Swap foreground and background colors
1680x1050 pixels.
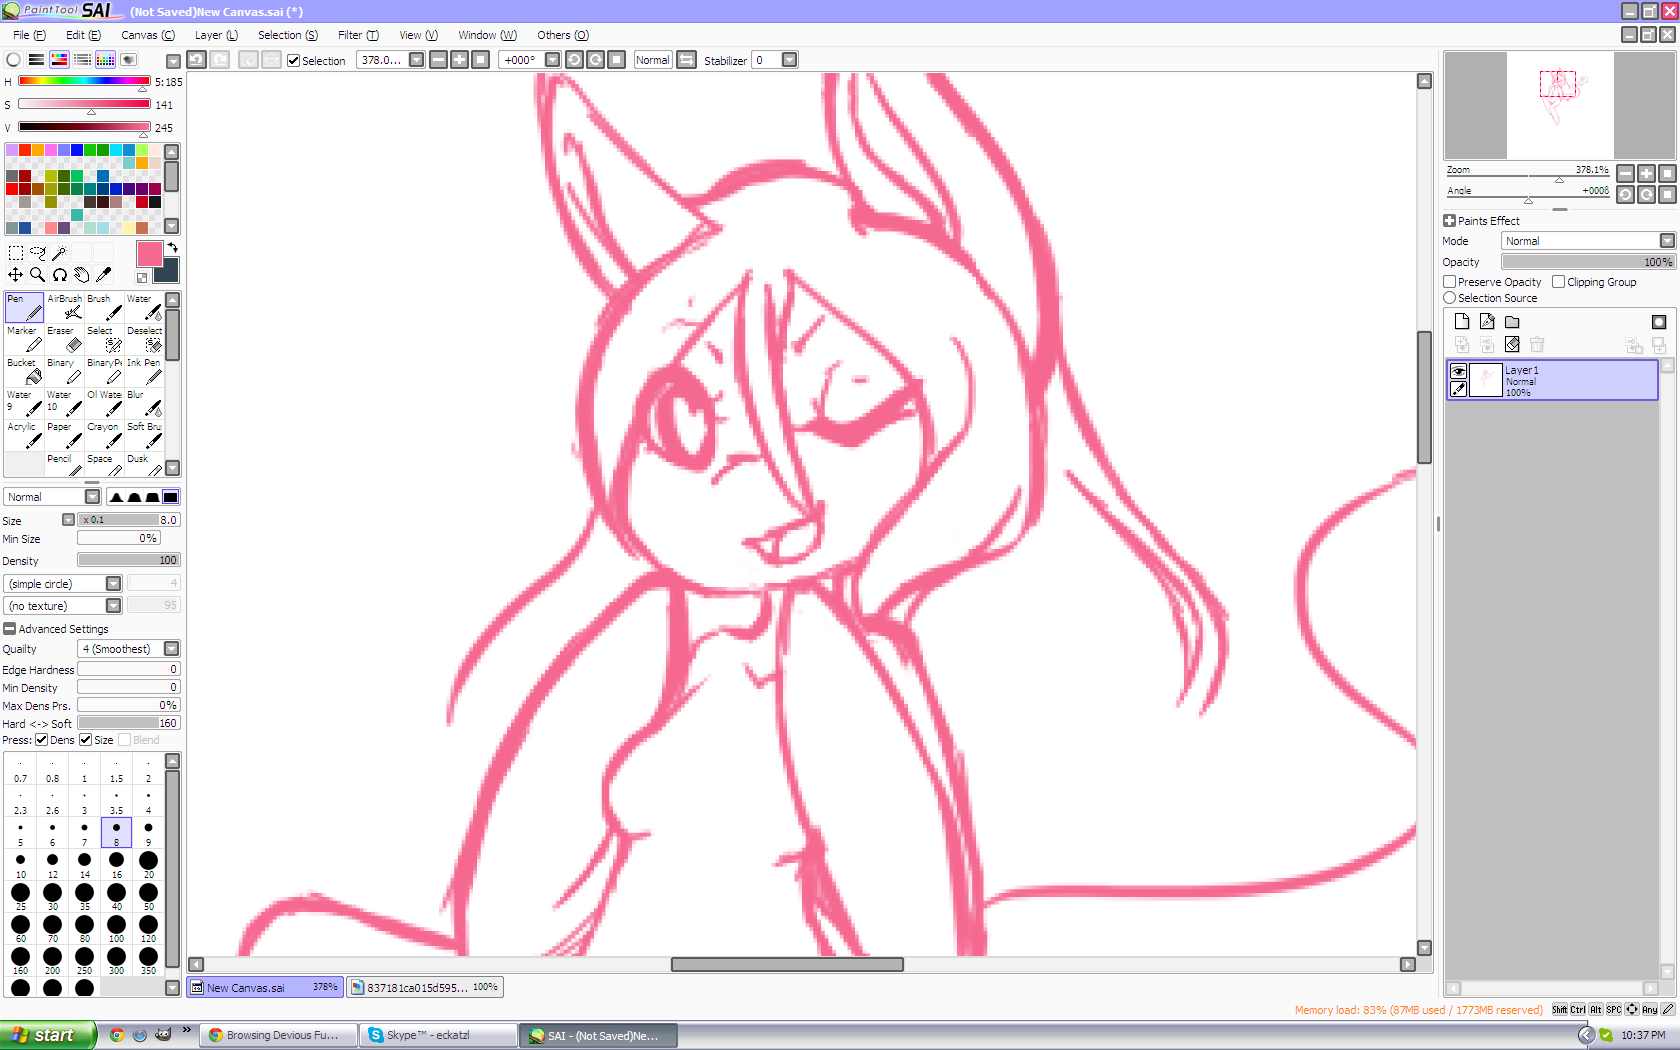click(172, 248)
